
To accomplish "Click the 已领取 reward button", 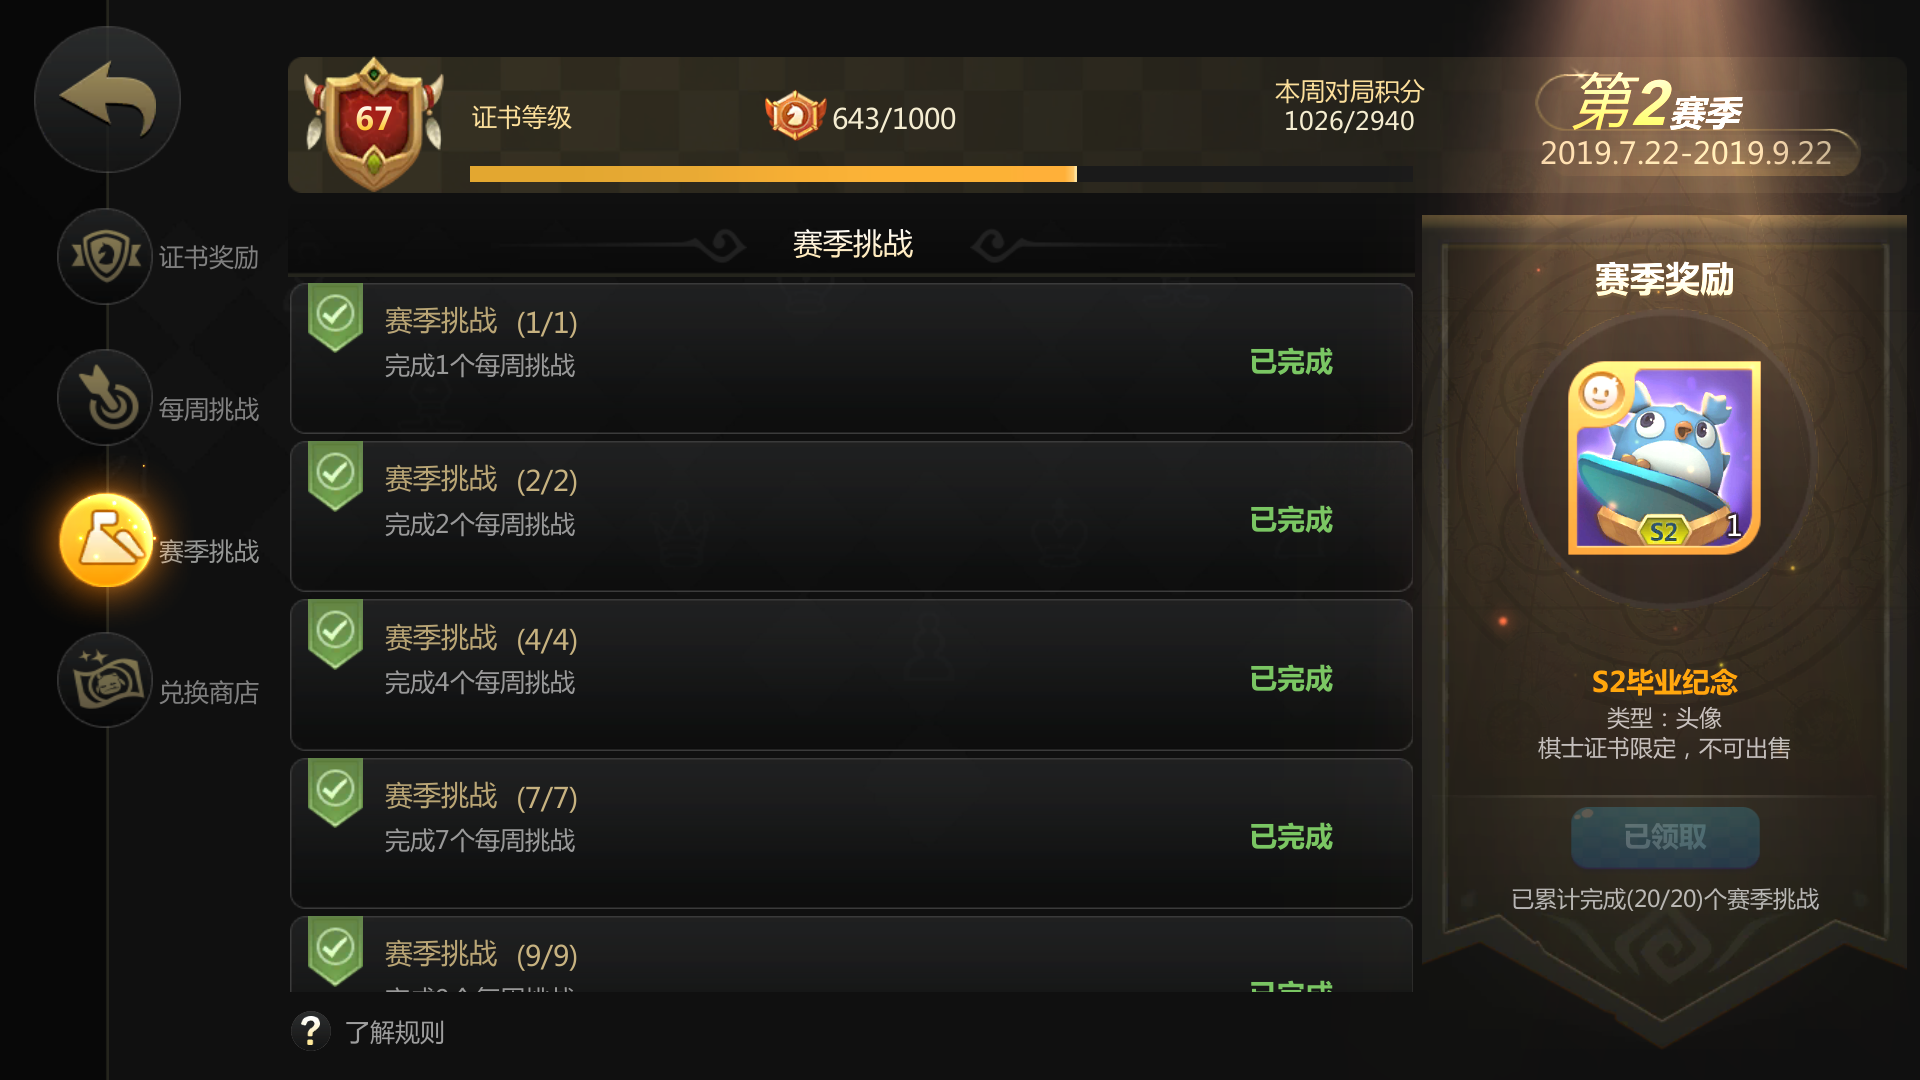I will (1665, 837).
